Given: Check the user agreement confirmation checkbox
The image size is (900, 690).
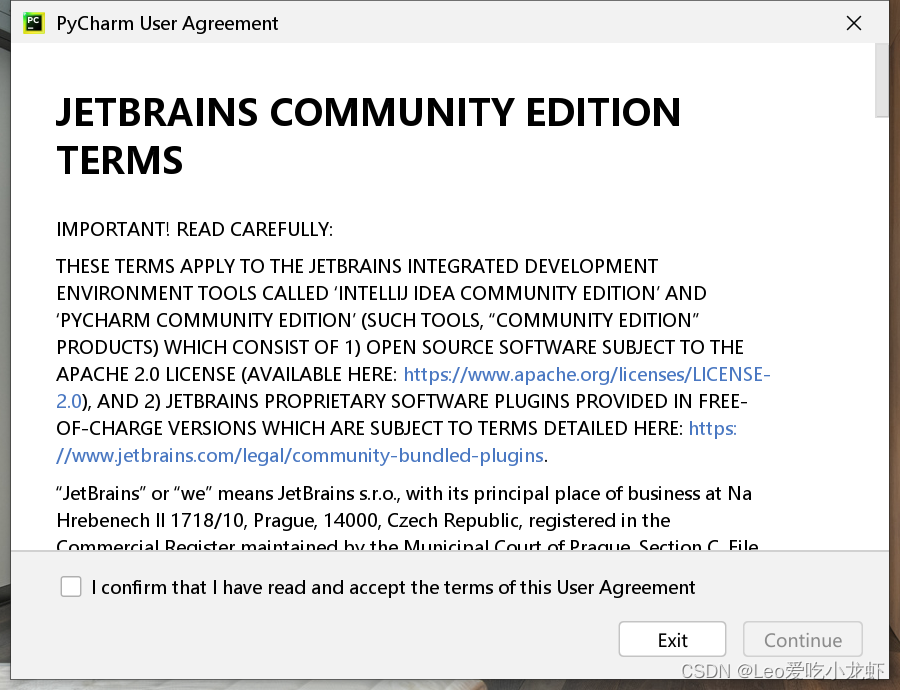Looking at the screenshot, I should pos(71,587).
